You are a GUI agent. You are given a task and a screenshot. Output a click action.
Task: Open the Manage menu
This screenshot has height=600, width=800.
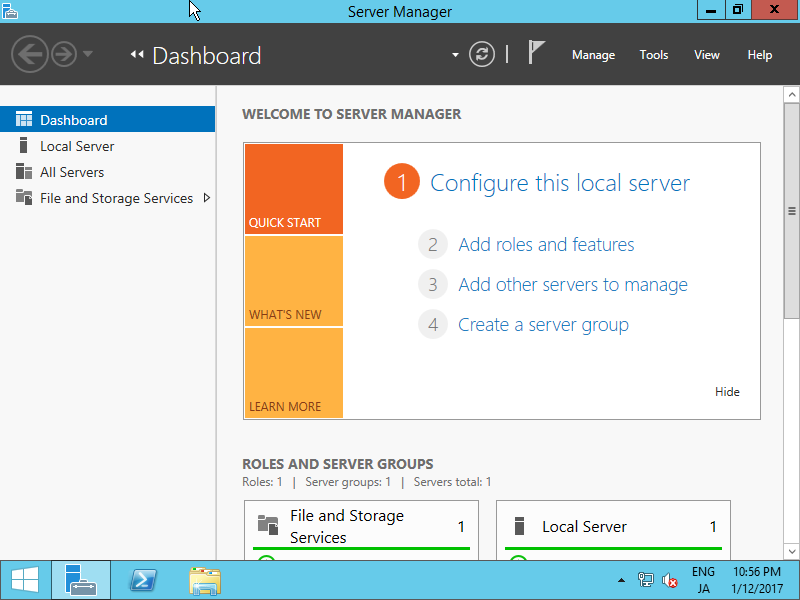coord(593,55)
